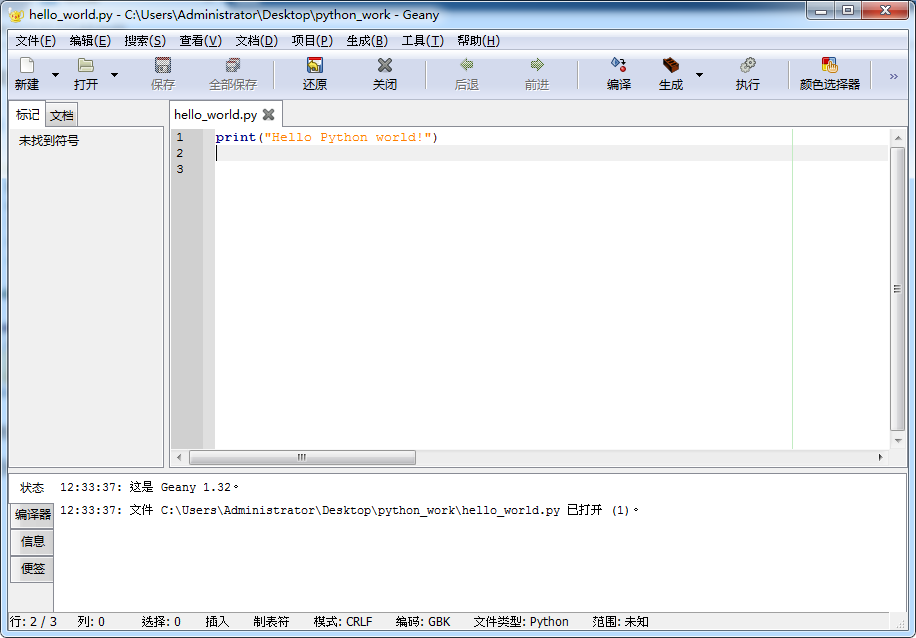
Task: Click the editor horizontal scrollbar thumb
Action: point(302,457)
